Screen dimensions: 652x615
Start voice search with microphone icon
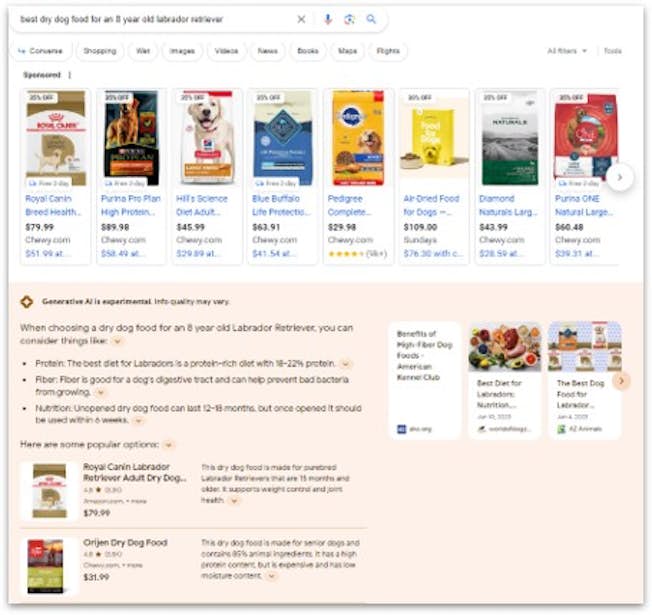click(x=328, y=19)
